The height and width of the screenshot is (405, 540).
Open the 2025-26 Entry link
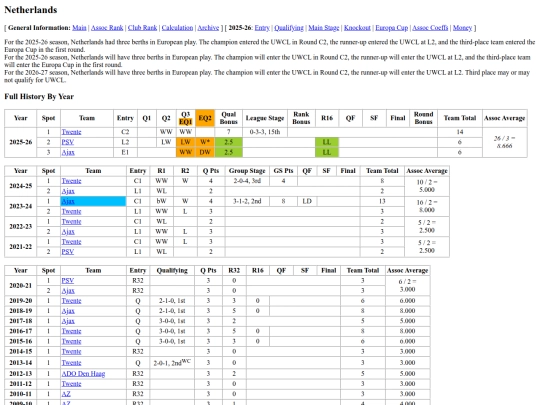pyautogui.click(x=262, y=28)
